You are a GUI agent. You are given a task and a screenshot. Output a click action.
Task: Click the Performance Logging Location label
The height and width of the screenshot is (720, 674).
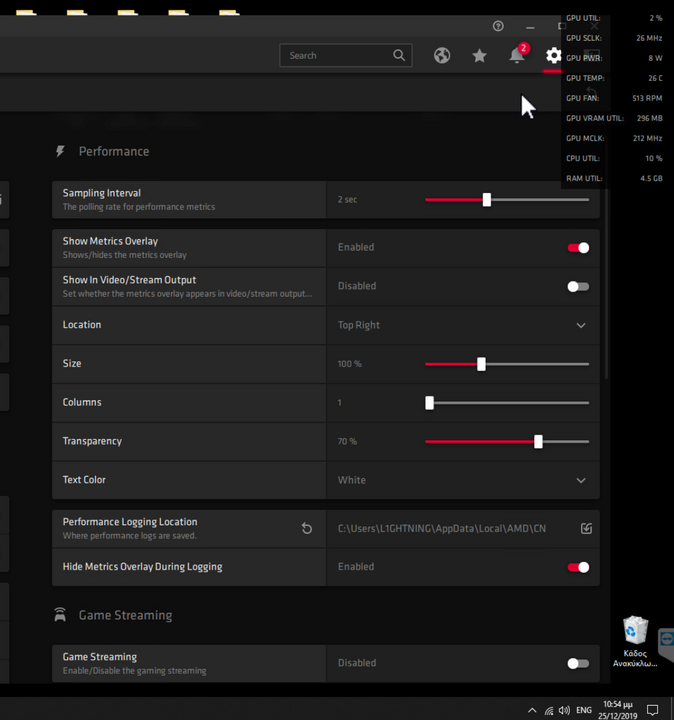pyautogui.click(x=130, y=522)
